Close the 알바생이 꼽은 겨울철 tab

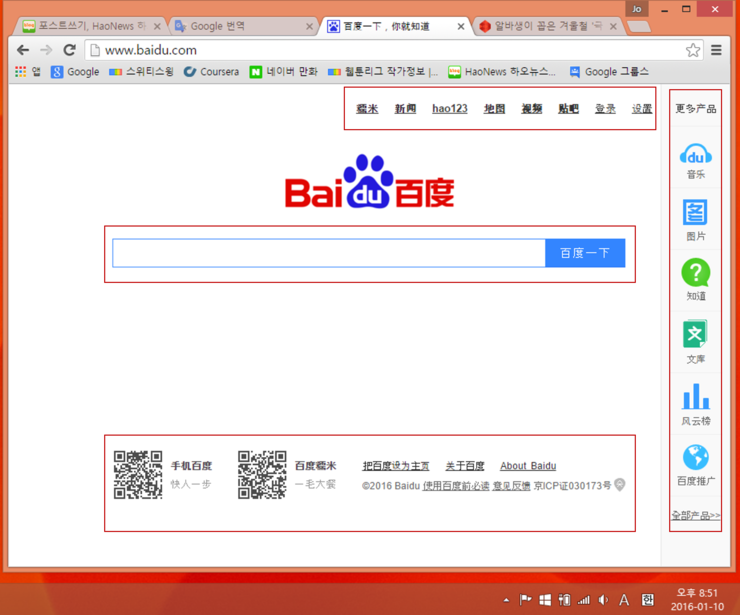(613, 26)
